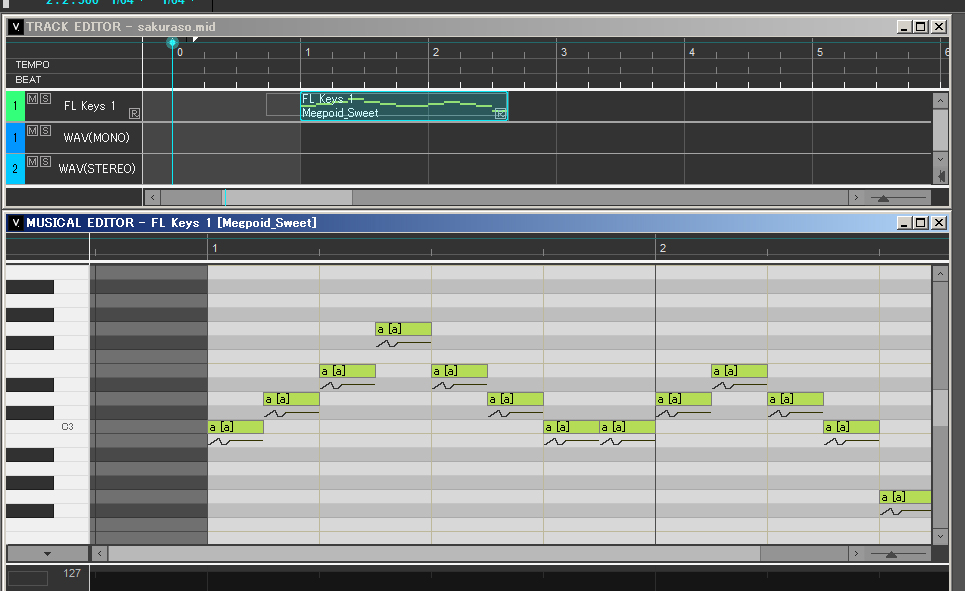Click the 127 value in control parameter pane

pyautogui.click(x=72, y=573)
